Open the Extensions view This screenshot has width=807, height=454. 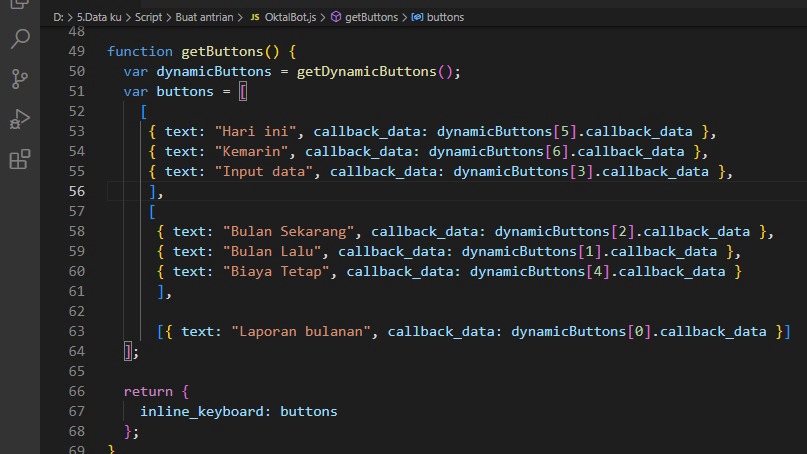pyautogui.click(x=20, y=159)
